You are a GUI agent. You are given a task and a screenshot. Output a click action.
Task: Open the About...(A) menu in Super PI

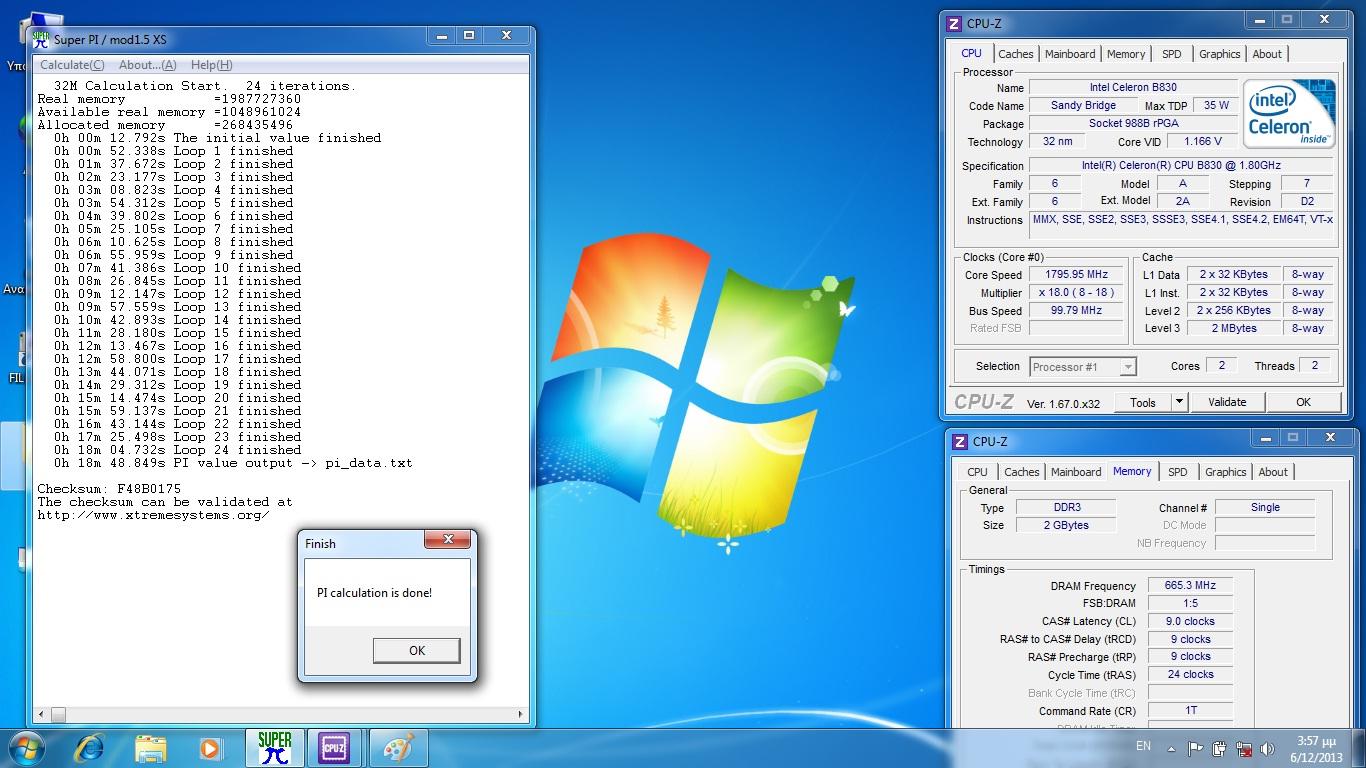(x=147, y=65)
